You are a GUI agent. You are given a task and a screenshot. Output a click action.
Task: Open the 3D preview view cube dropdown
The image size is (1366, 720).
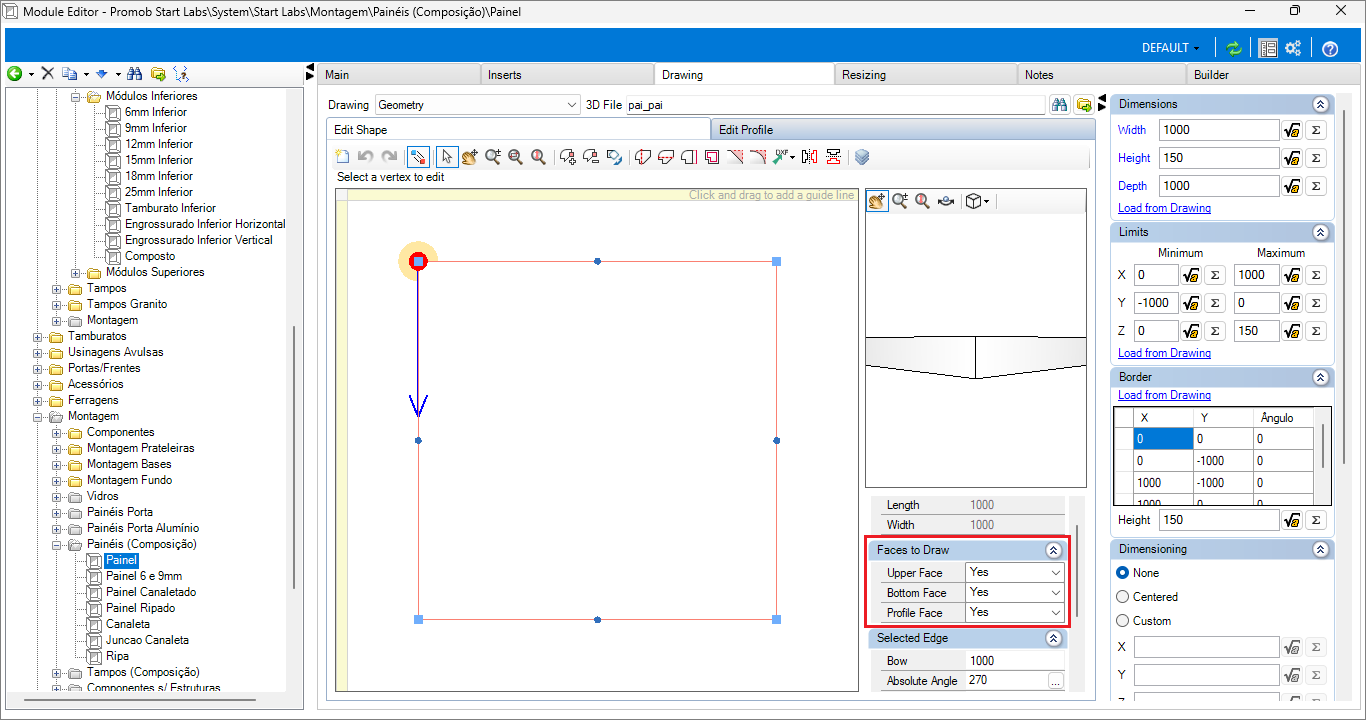pyautogui.click(x=976, y=201)
